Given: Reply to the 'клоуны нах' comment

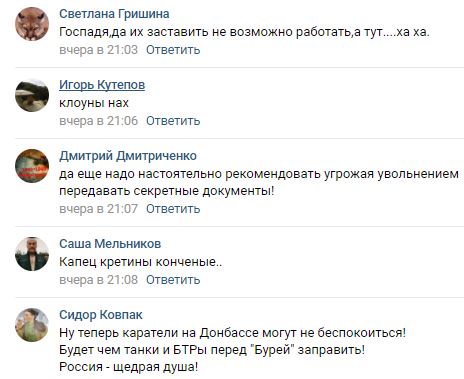Looking at the screenshot, I should [173, 121].
